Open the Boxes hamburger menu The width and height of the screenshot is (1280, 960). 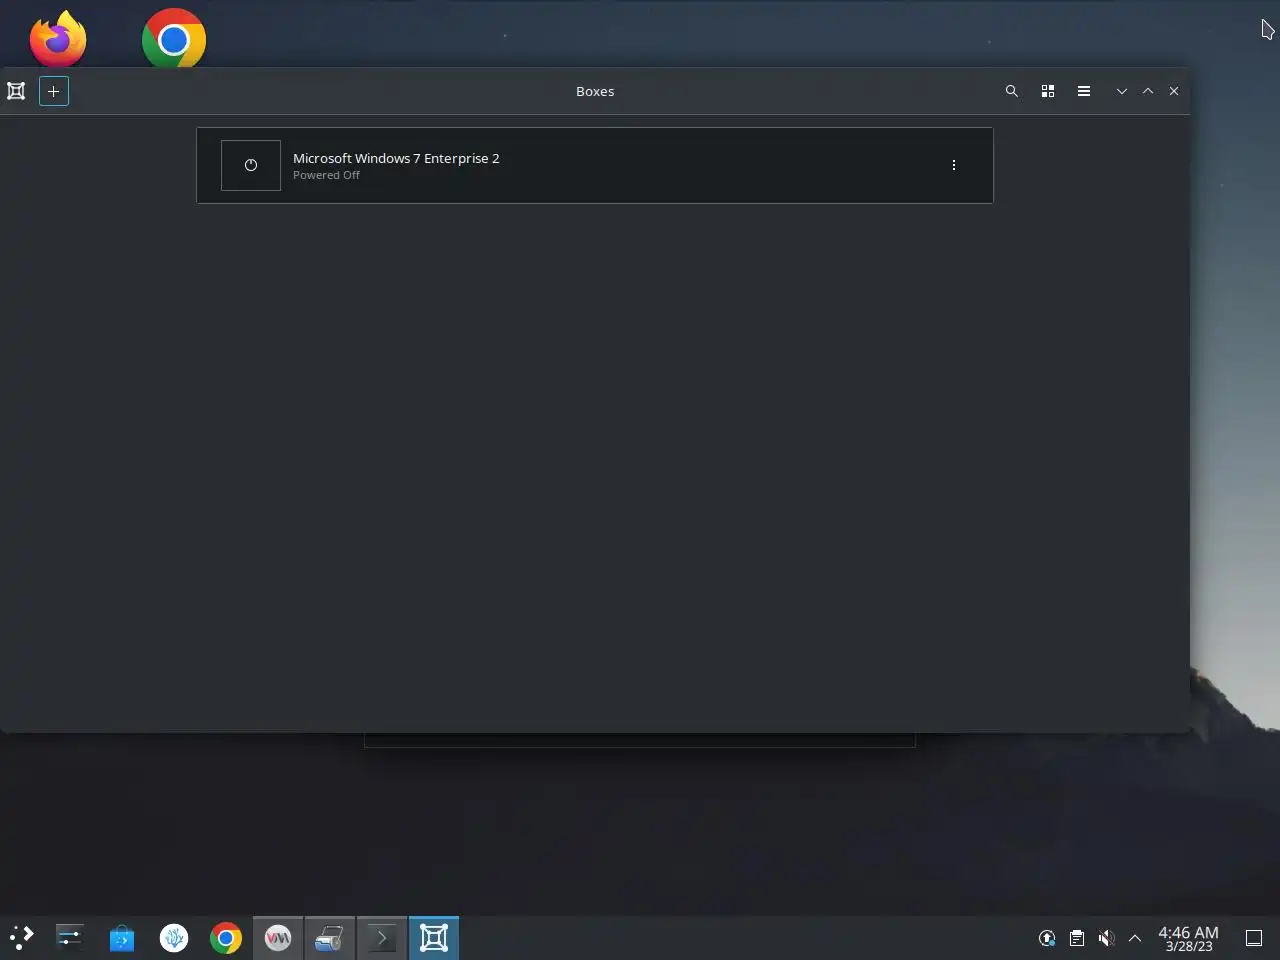click(x=1084, y=91)
